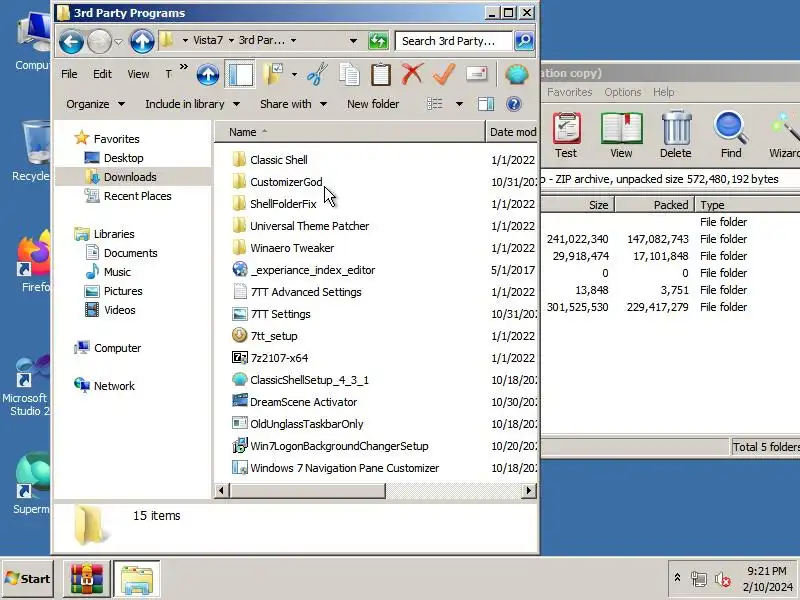
Task: Open the Organize dropdown
Action: [95, 104]
